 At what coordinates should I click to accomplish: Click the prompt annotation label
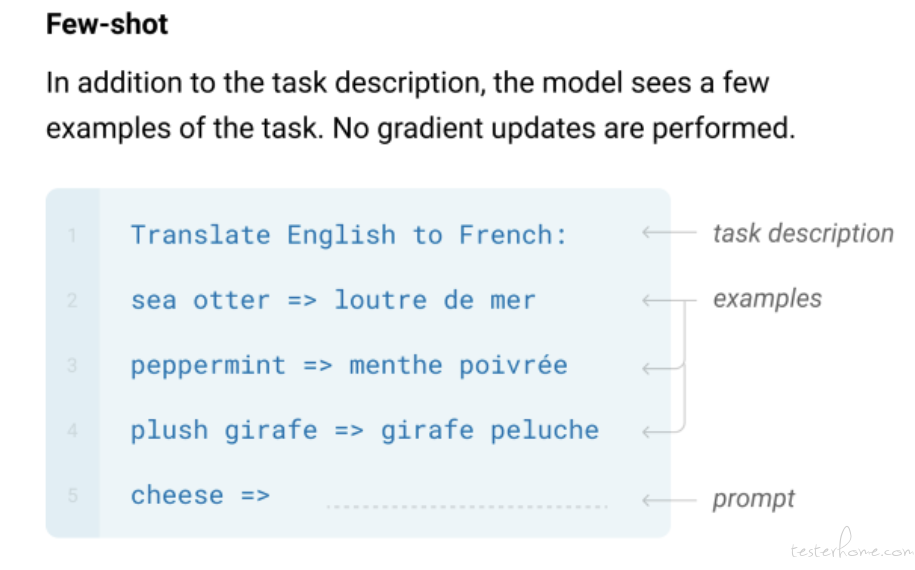click(753, 499)
